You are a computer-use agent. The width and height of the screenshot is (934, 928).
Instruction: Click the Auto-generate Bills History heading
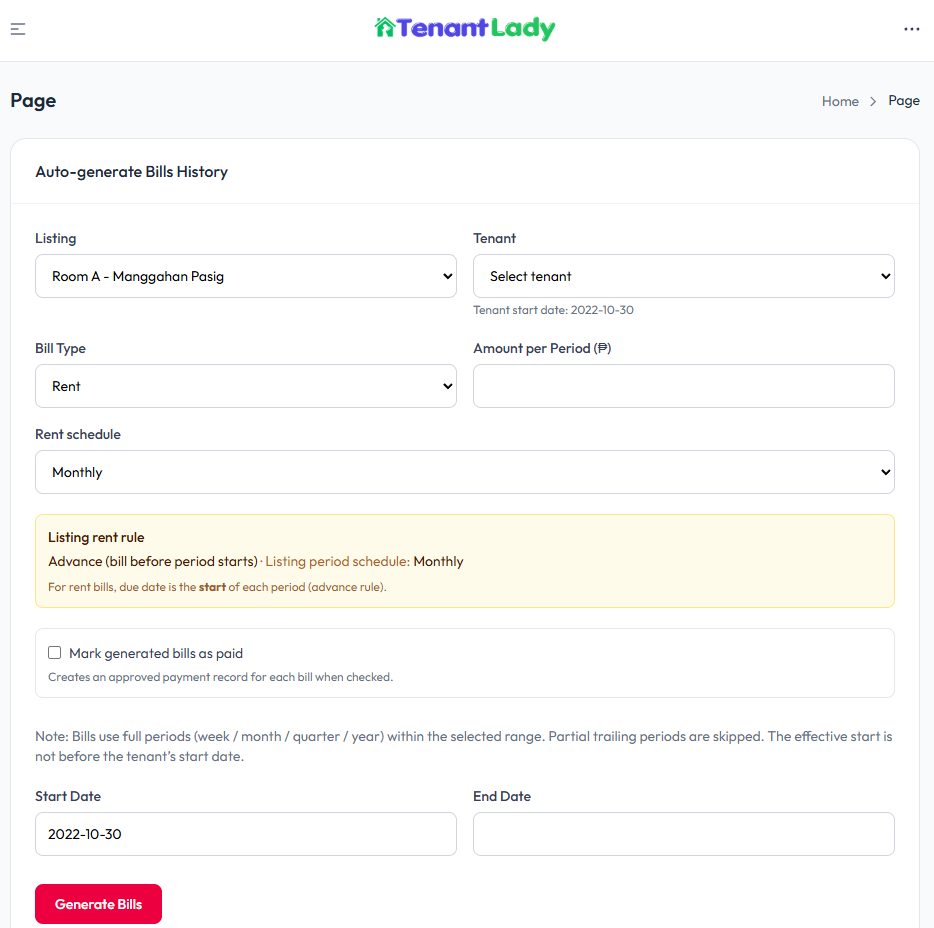[132, 172]
